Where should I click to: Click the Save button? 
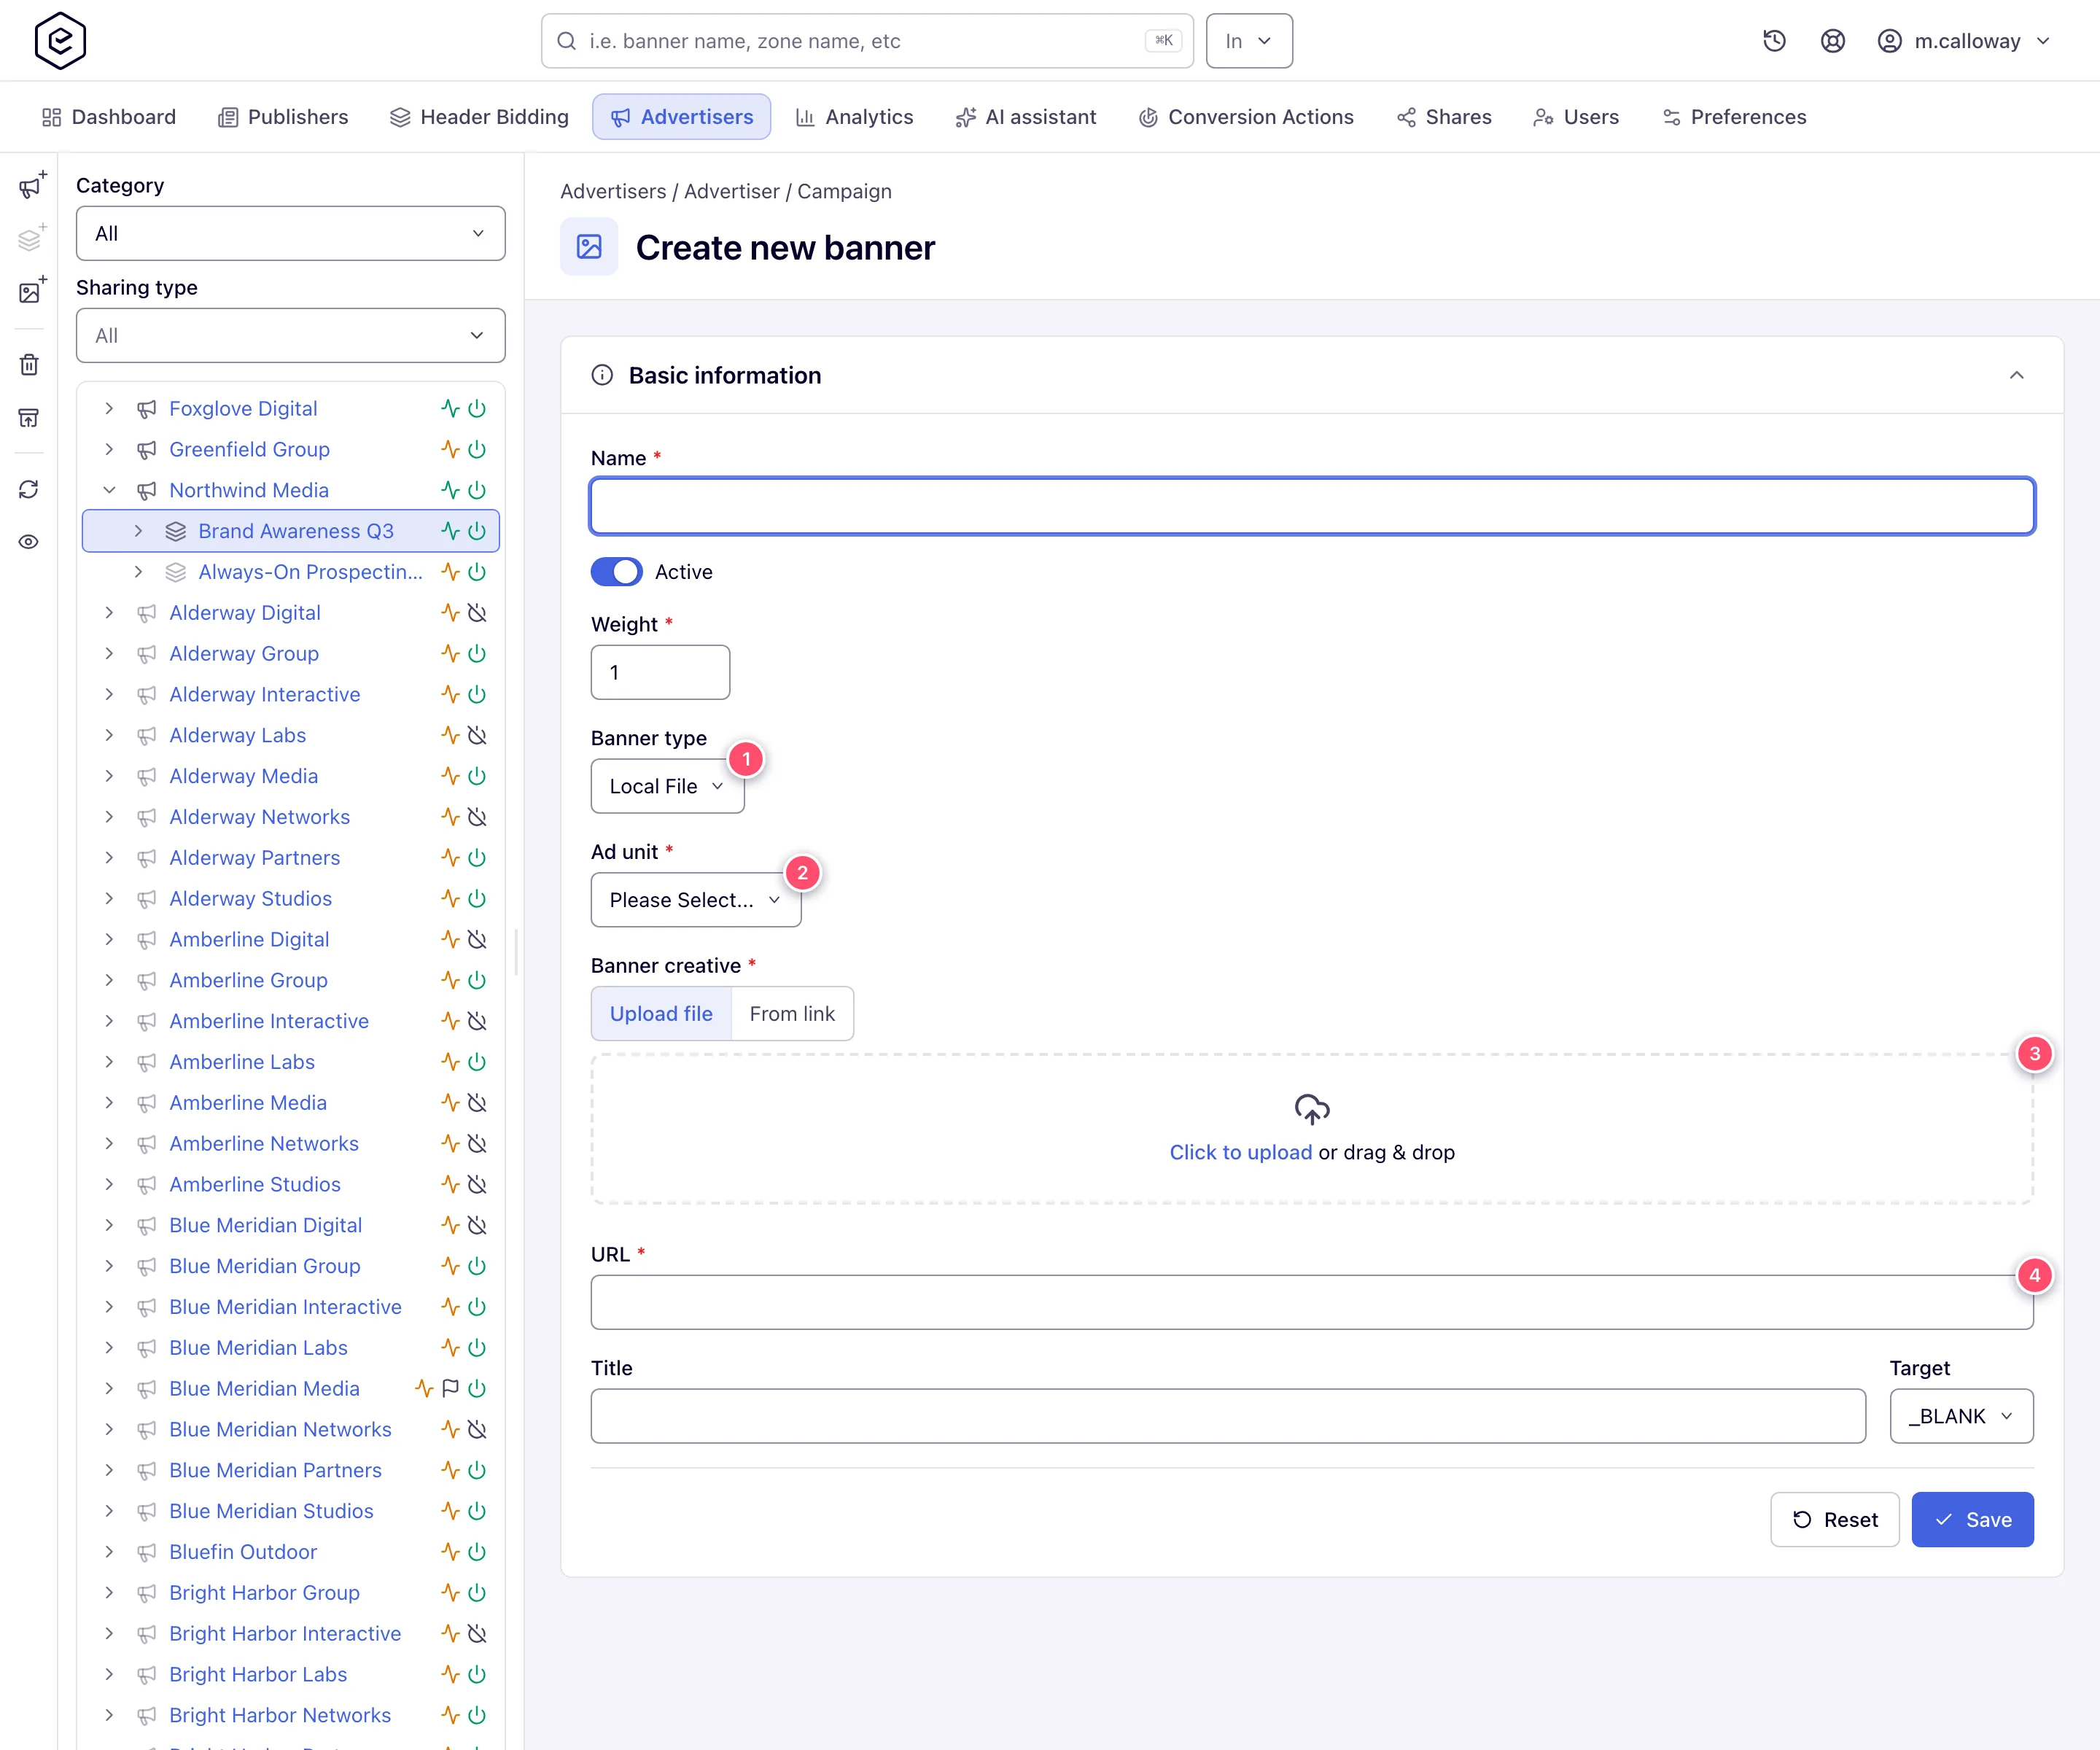tap(1972, 1520)
